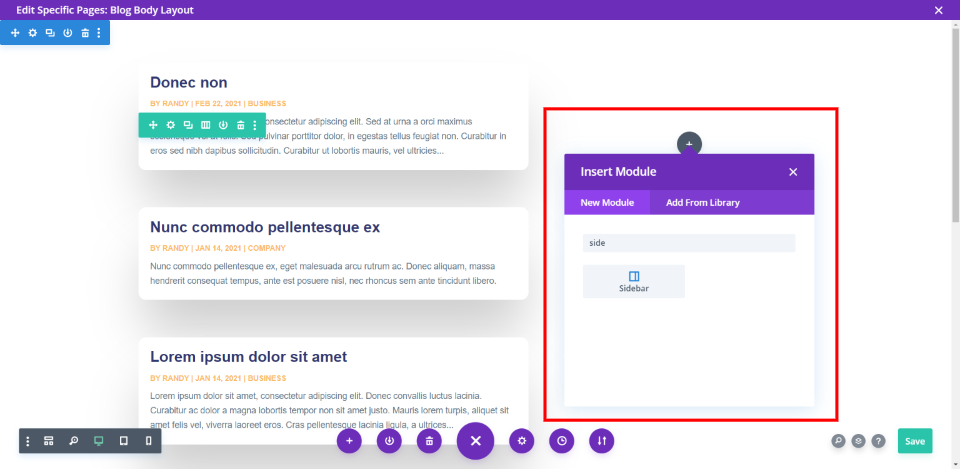Select desktop view mode
Image resolution: width=960 pixels, height=469 pixels.
coord(98,441)
